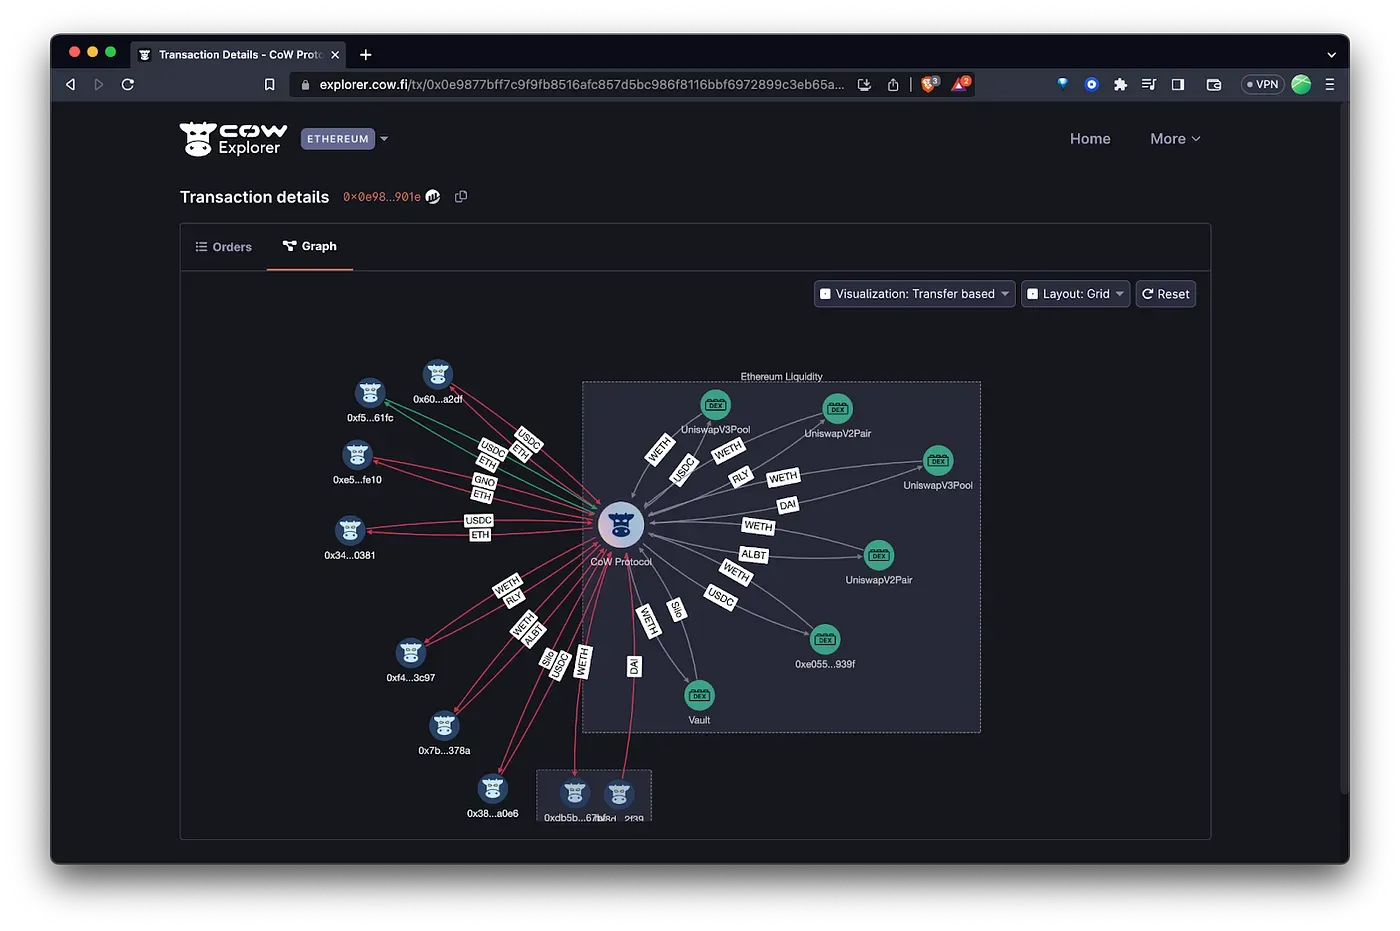
Task: Click the address bar URL field
Action: [x=582, y=85]
